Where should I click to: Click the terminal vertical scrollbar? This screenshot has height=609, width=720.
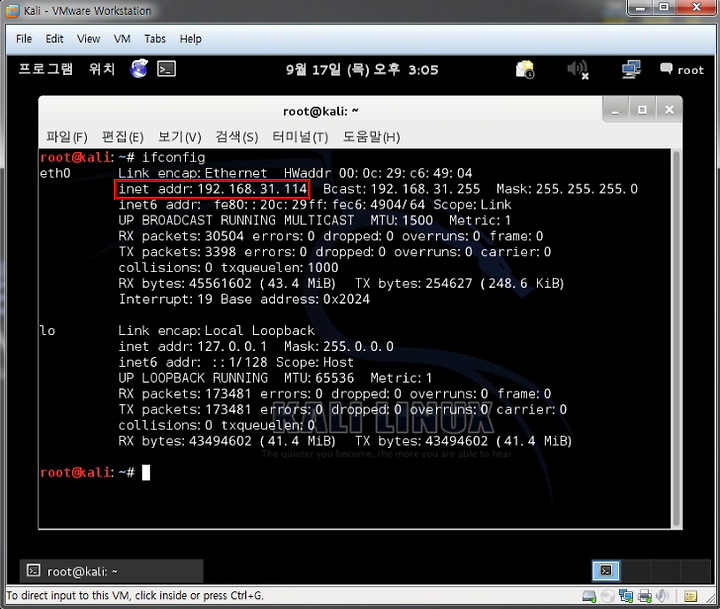click(676, 338)
